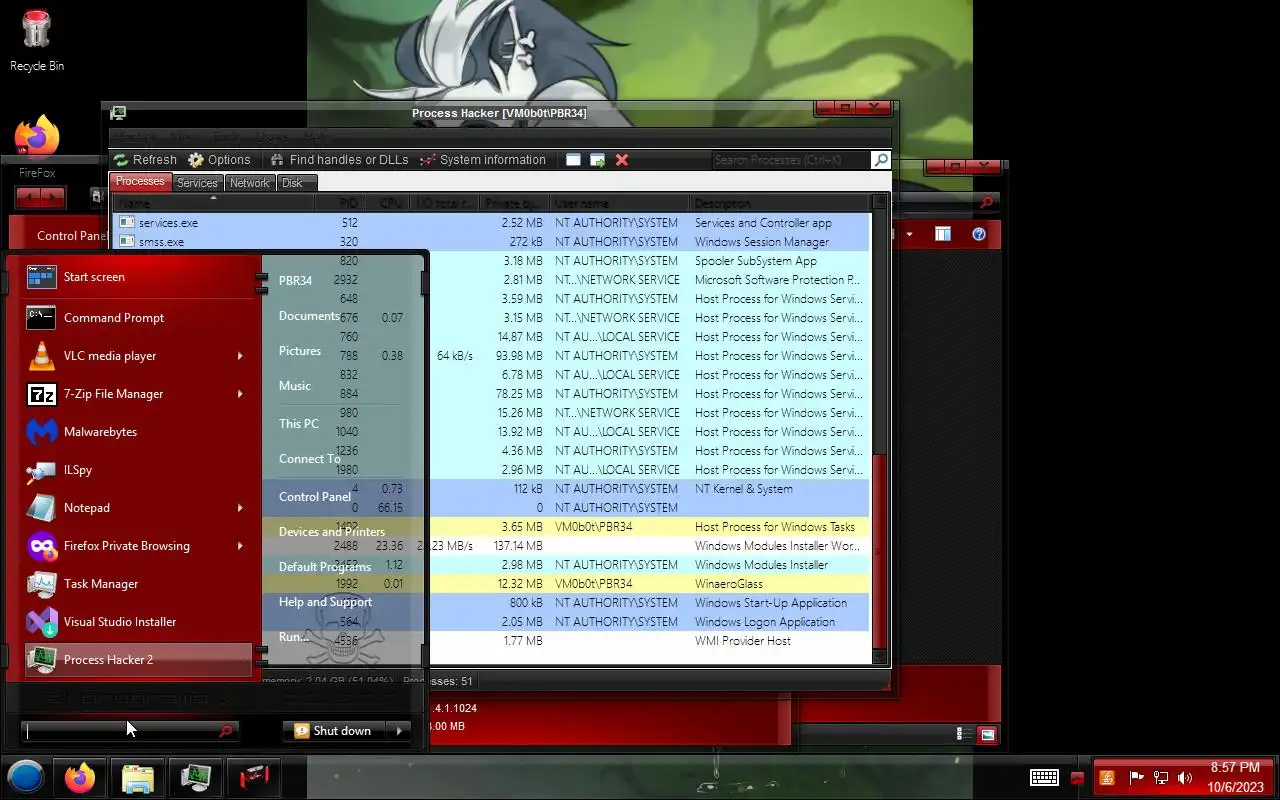This screenshot has height=800, width=1280.
Task: Open File Explorer from the taskbar
Action: click(x=137, y=777)
